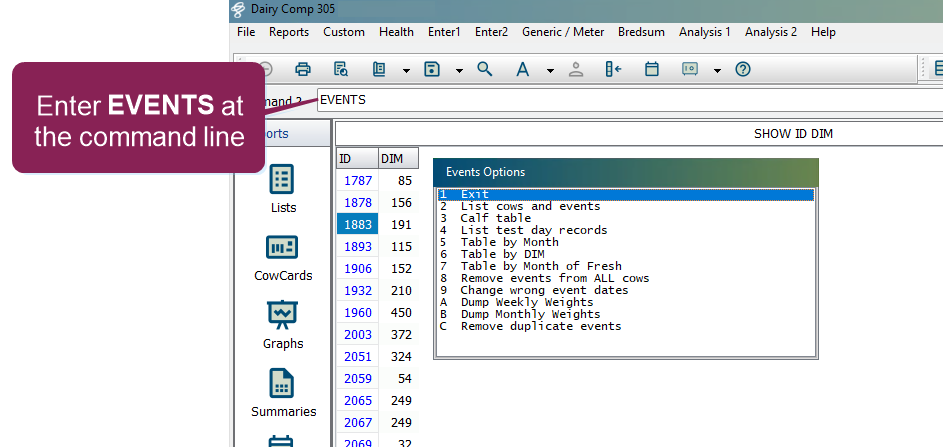Click the help question mark icon
Image resolution: width=943 pixels, height=447 pixels.
pos(742,69)
